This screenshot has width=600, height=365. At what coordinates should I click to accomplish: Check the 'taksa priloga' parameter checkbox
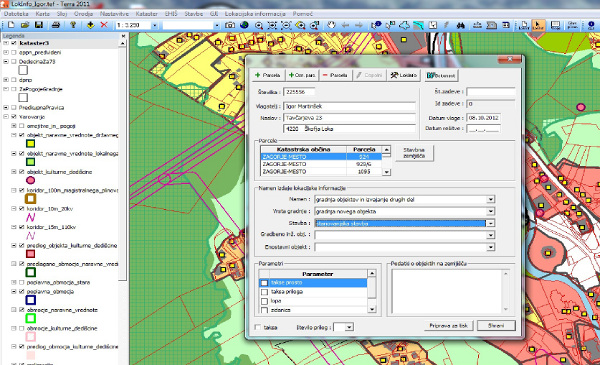point(264,292)
